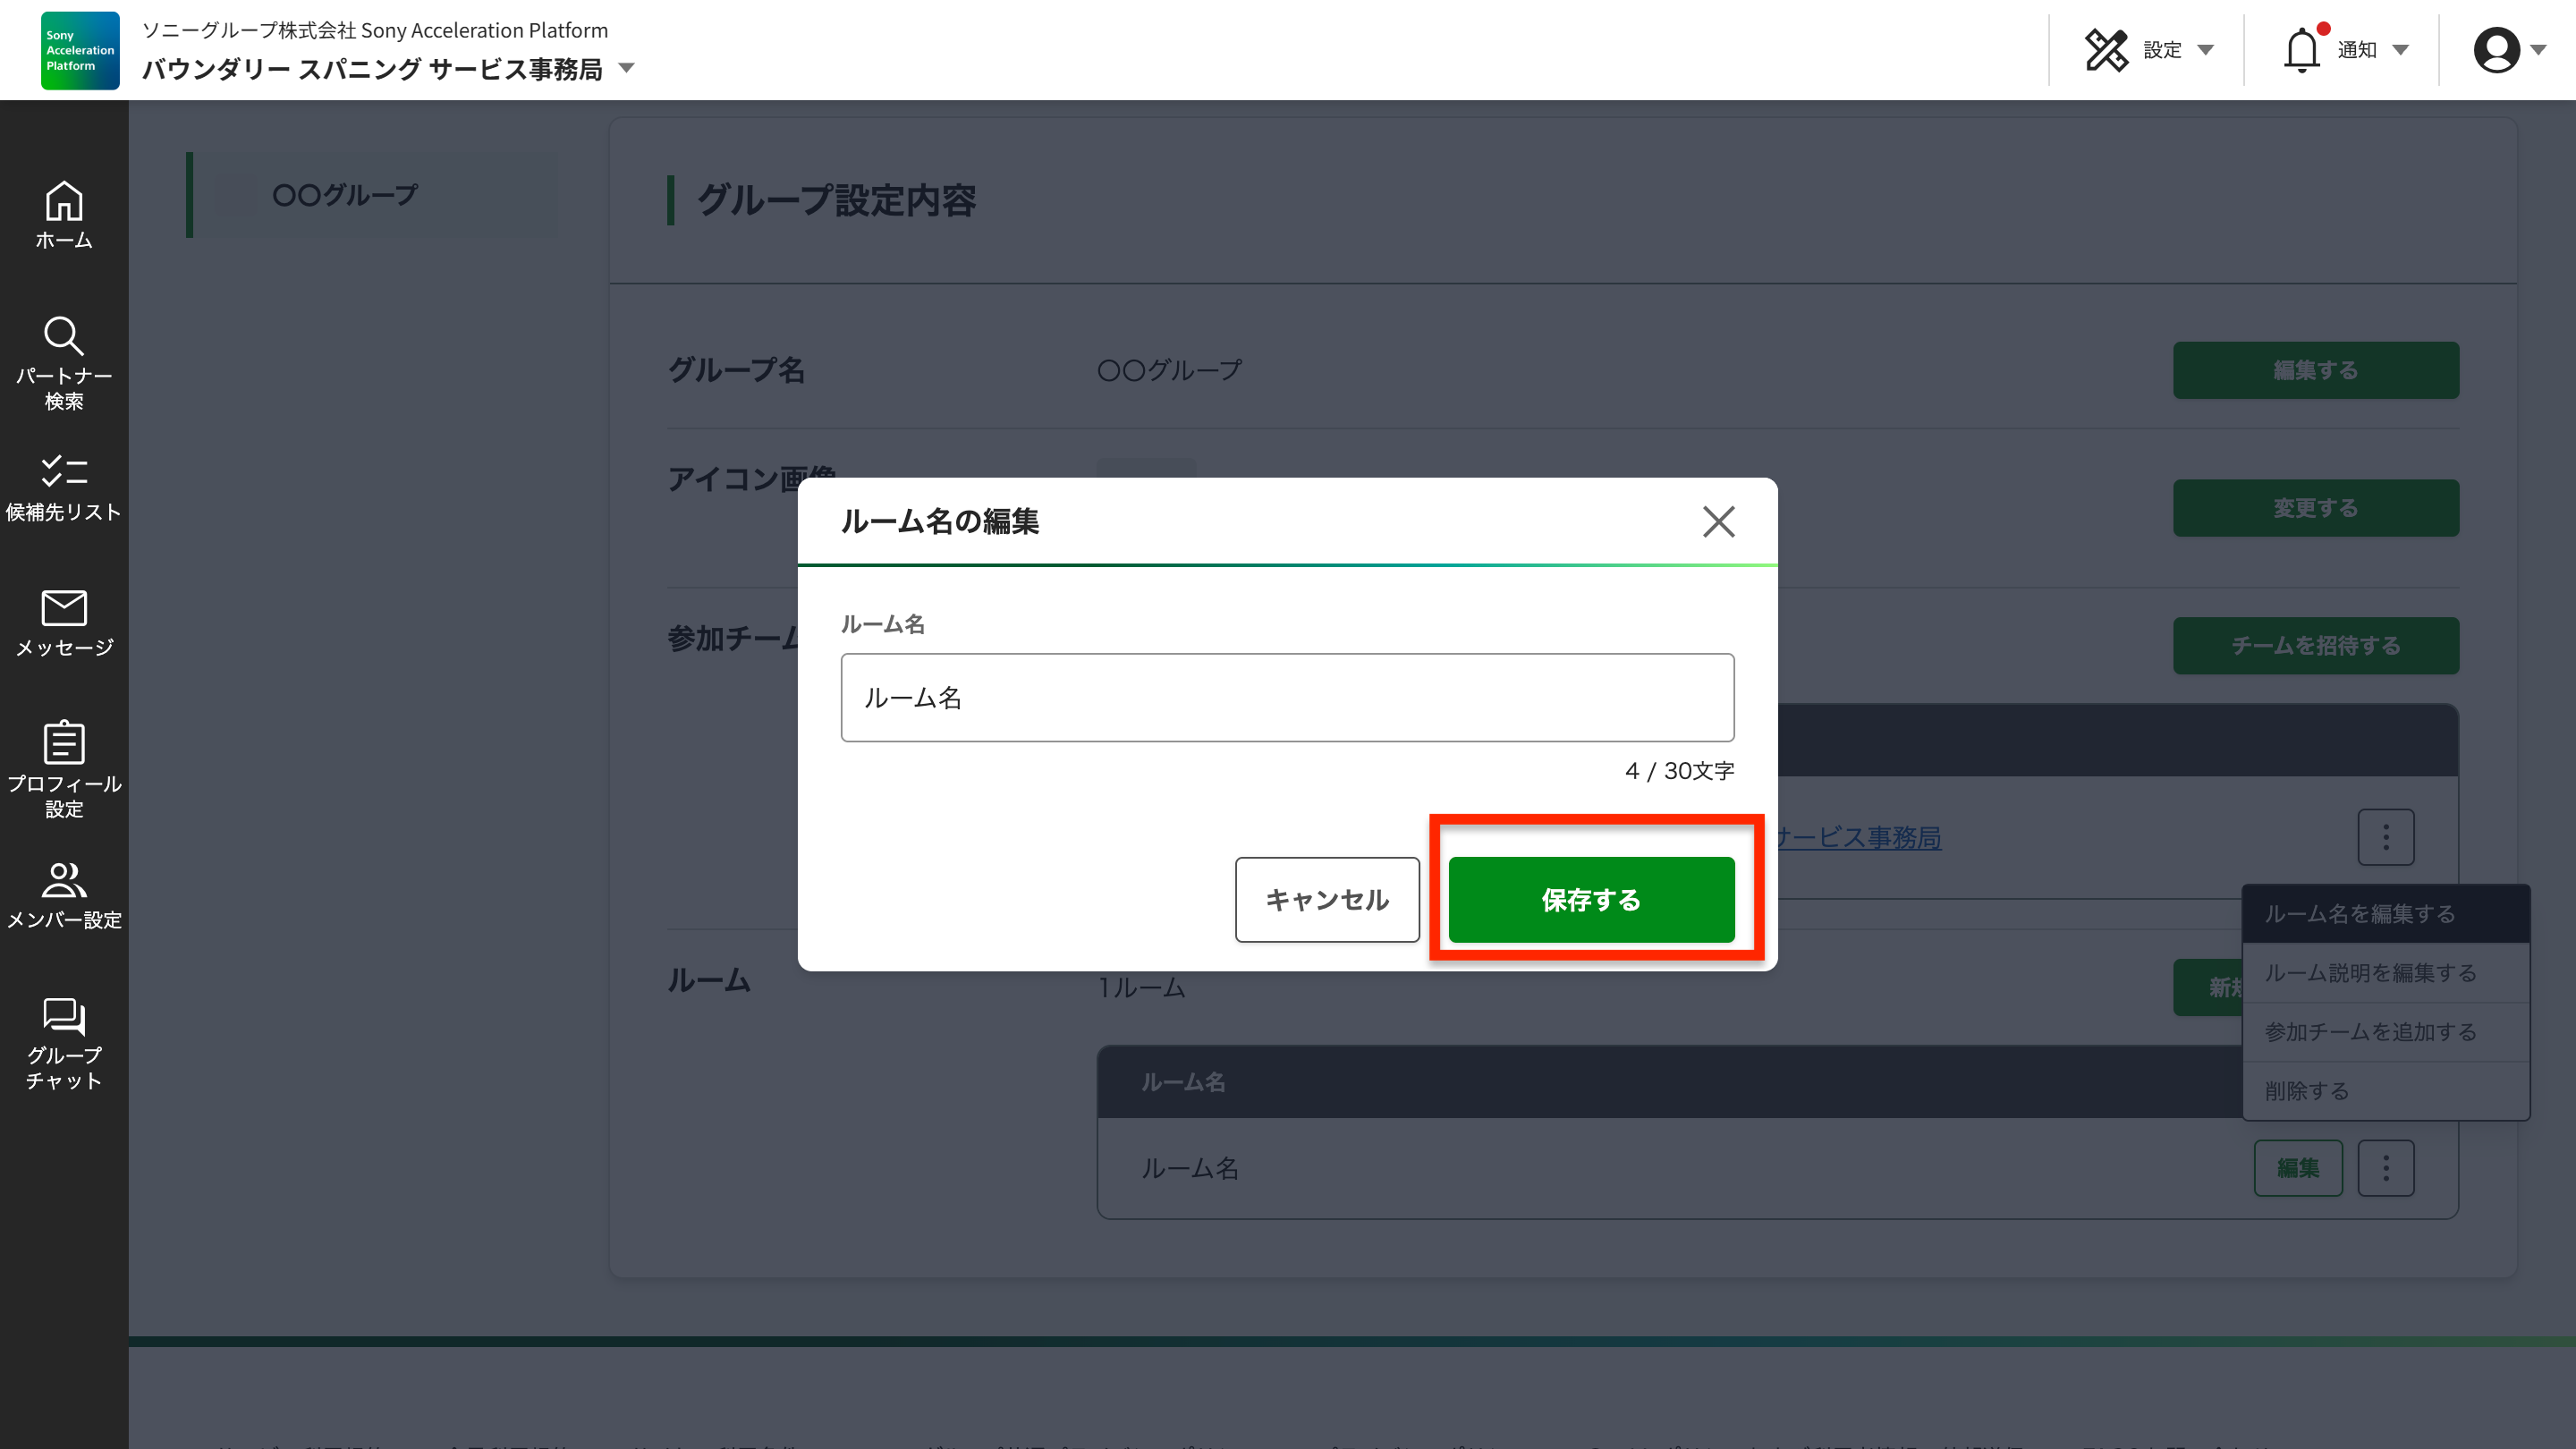Viewport: 2576px width, 1449px height.
Task: Click the 保存する save button
Action: pos(1591,900)
